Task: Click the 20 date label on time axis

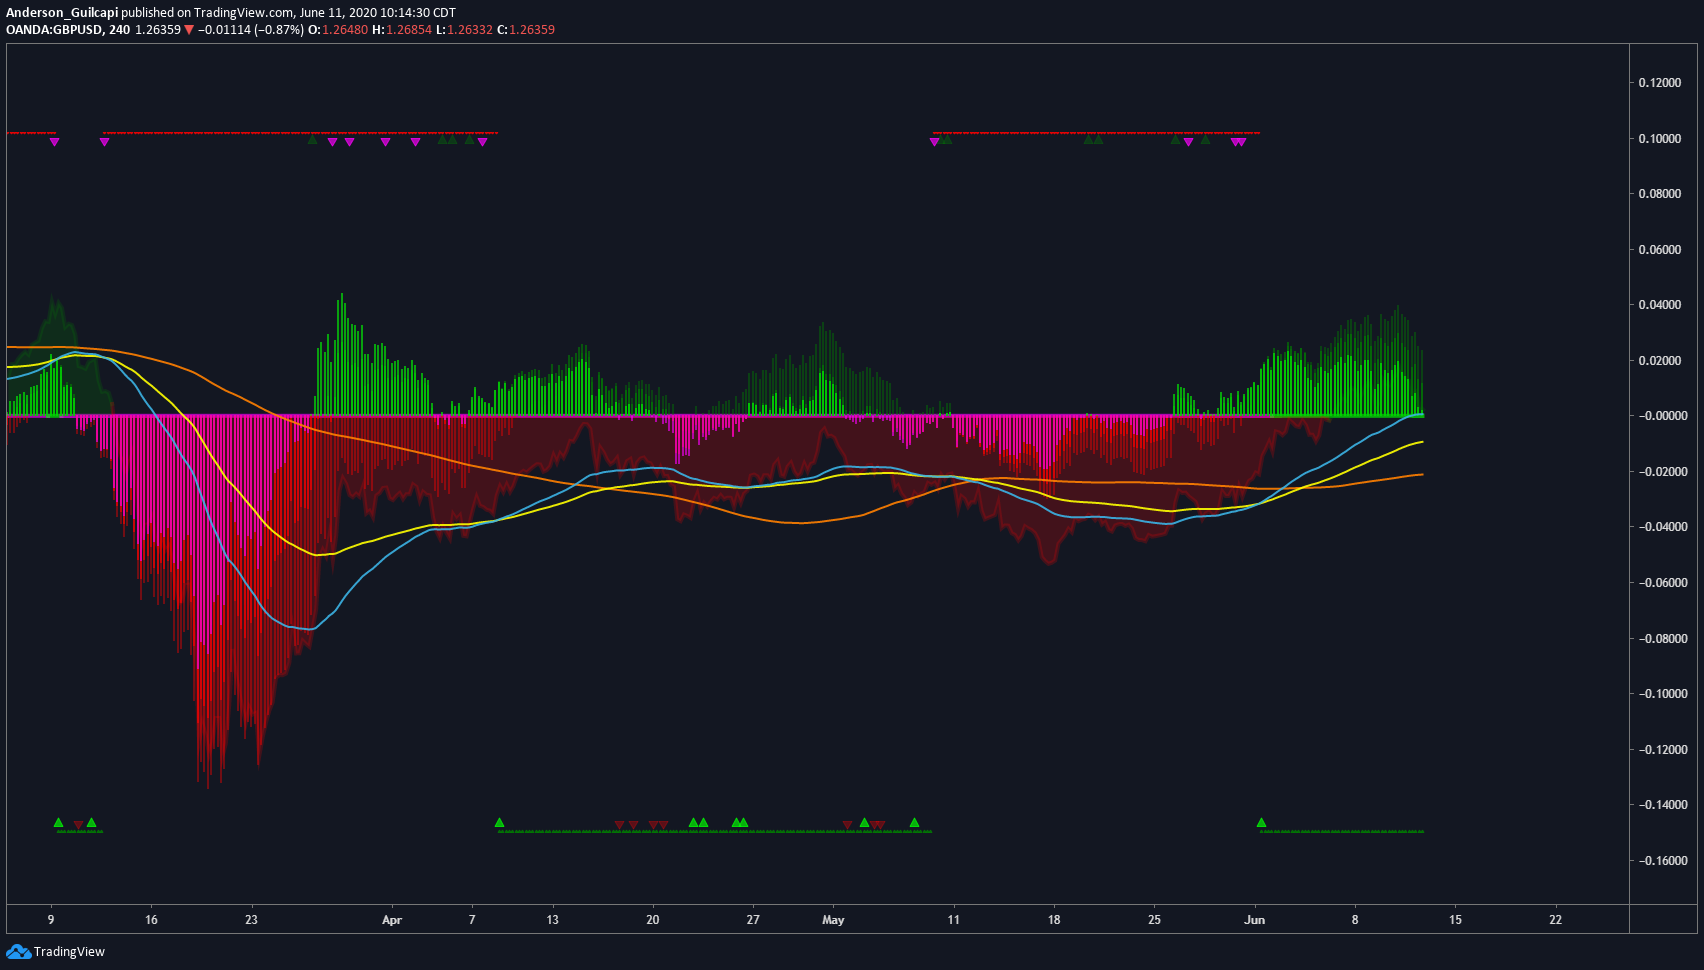Action: click(x=653, y=920)
